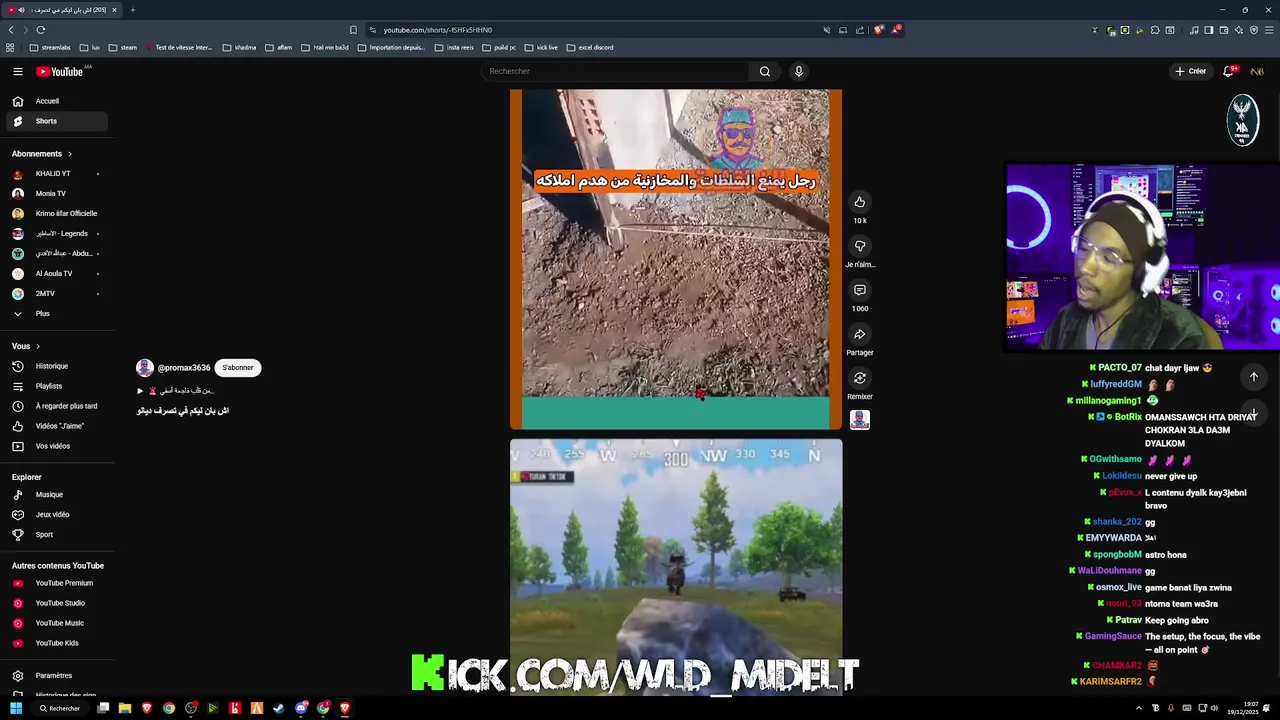Open Monia TV subscription channel

click(x=58, y=193)
